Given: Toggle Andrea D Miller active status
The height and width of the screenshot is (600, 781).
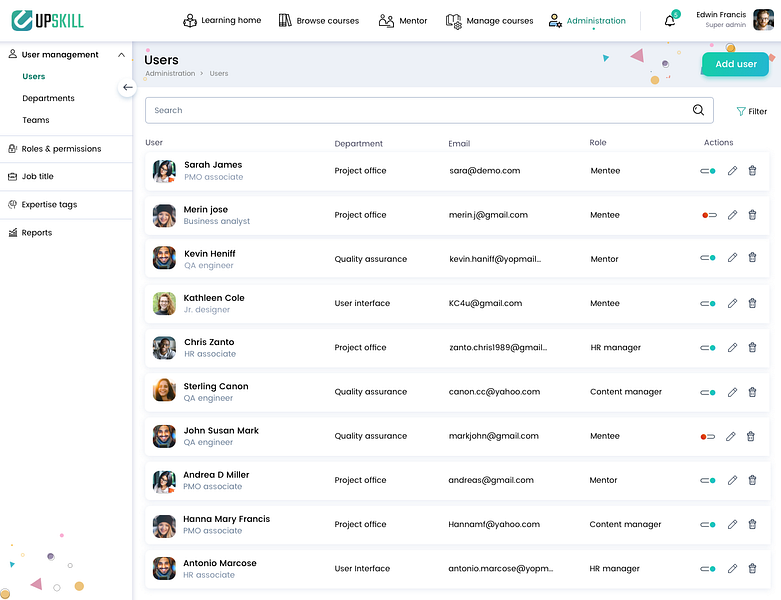Looking at the screenshot, I should 708,481.
